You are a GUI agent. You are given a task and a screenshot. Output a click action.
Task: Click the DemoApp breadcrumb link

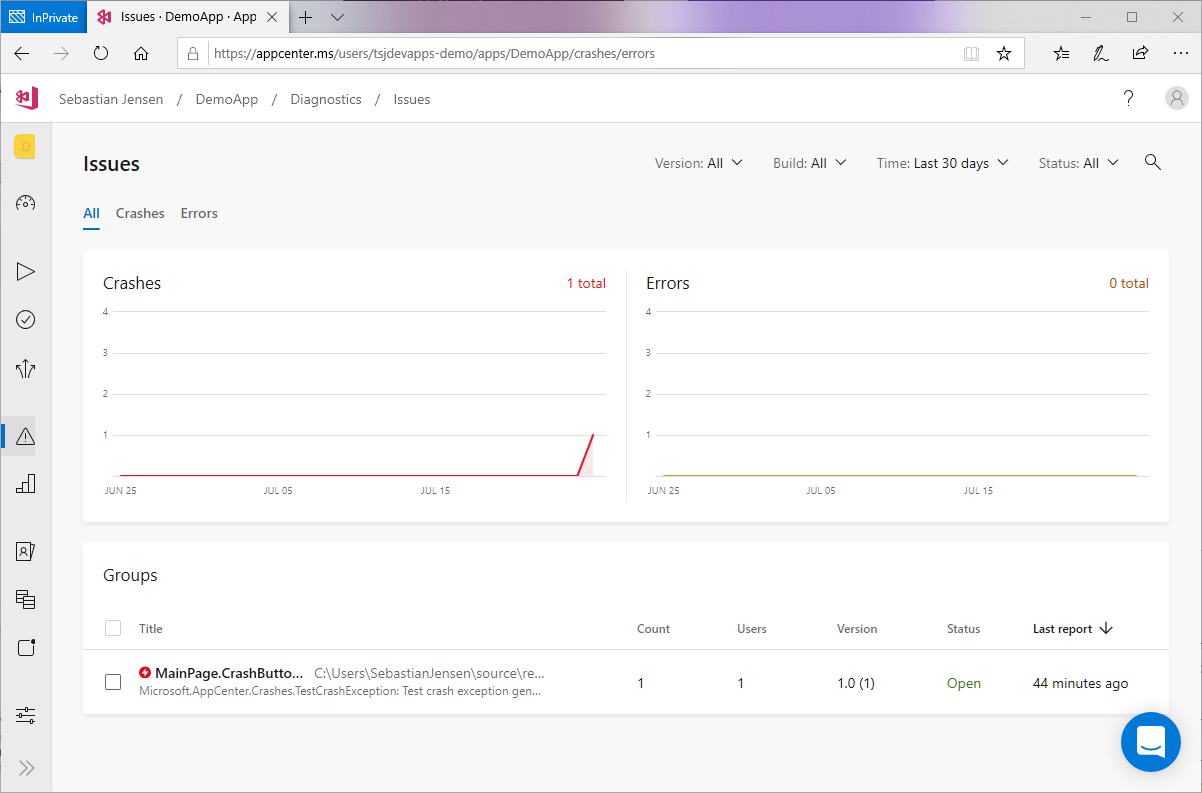click(227, 99)
